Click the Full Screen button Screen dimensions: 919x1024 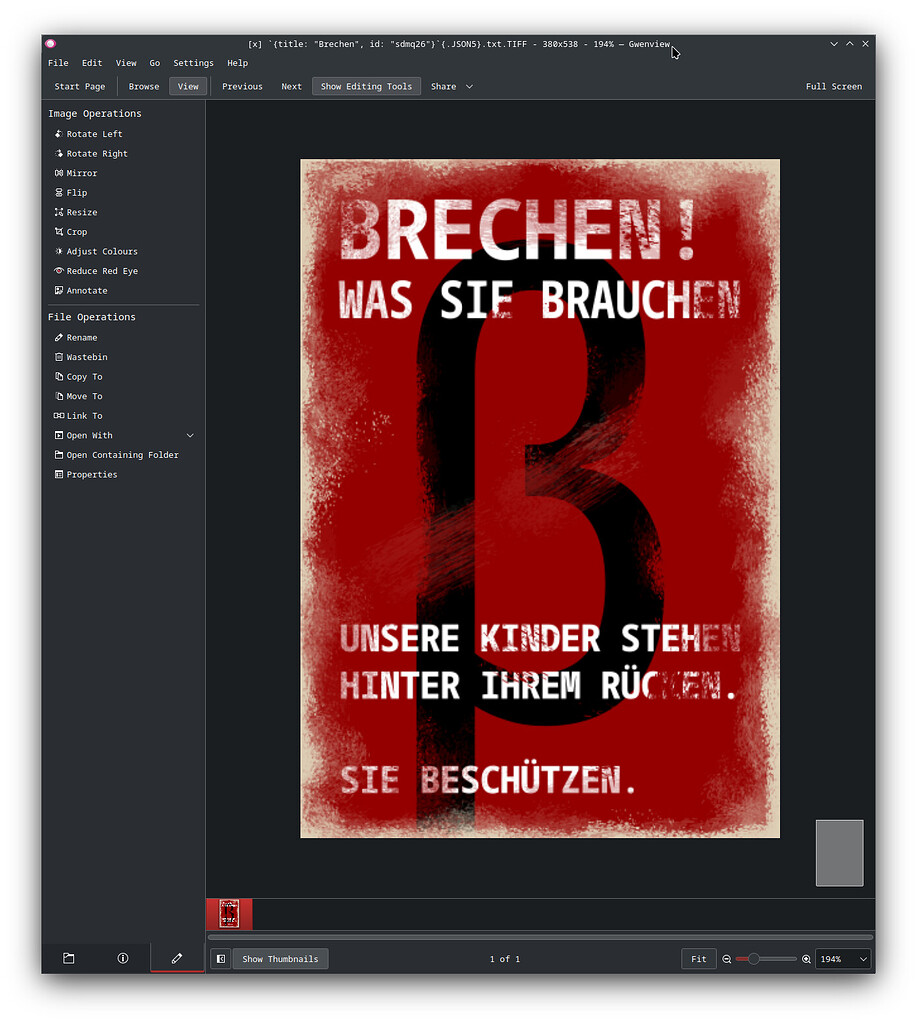click(x=833, y=87)
